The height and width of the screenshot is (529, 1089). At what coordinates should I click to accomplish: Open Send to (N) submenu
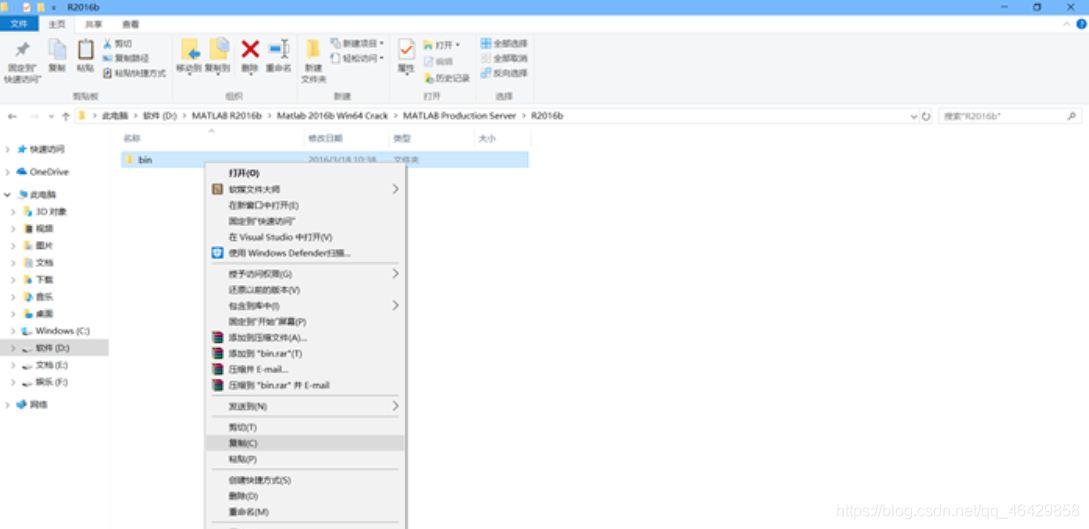tap(306, 406)
